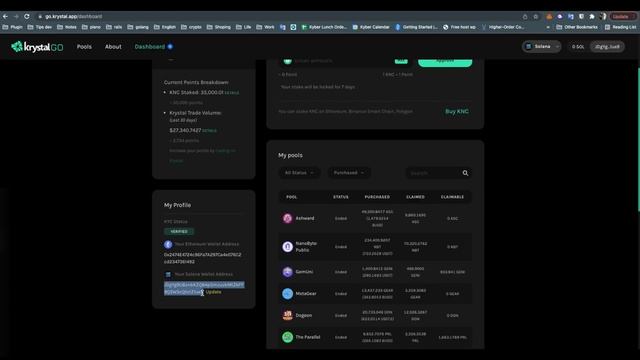Open the connected wallet address button
This screenshot has width=640, height=360.
tap(607, 47)
